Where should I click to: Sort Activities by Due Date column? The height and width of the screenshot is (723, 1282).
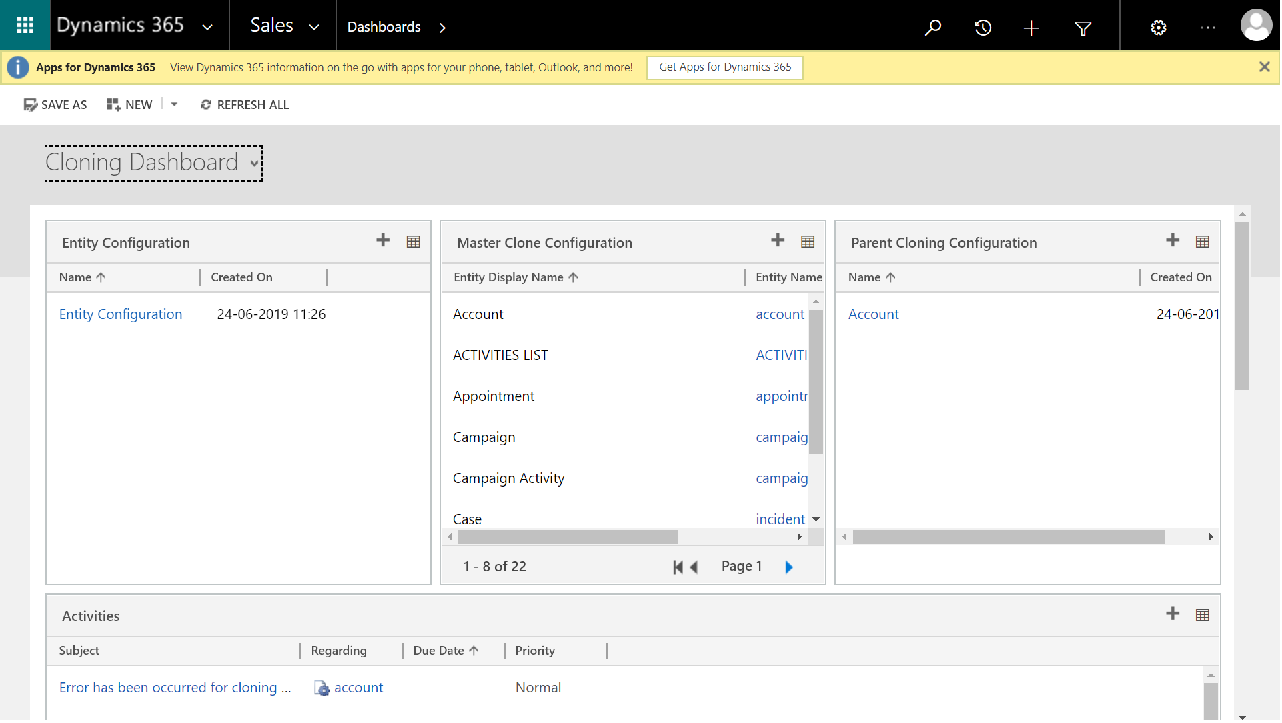[x=446, y=650]
